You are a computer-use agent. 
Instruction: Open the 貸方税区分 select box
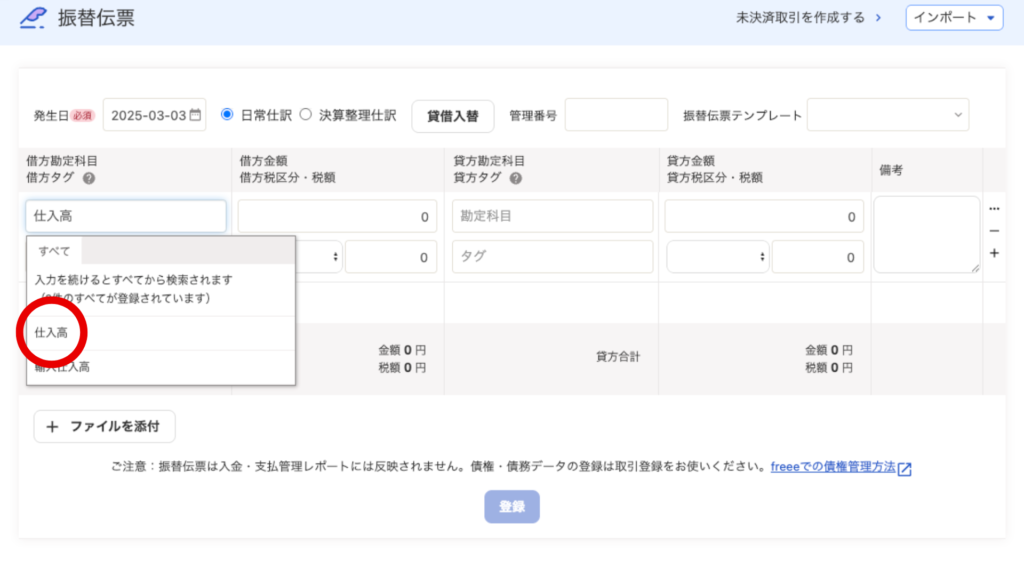(x=717, y=257)
